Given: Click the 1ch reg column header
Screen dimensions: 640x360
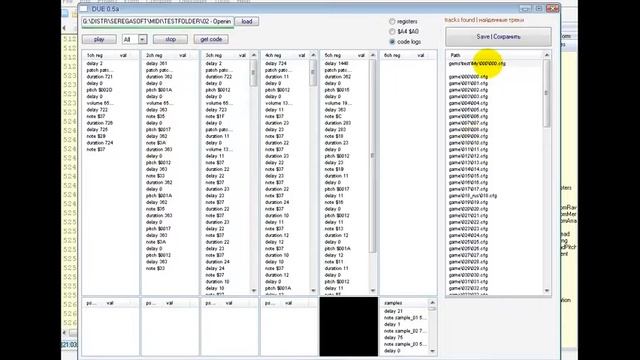Looking at the screenshot, I should pyautogui.click(x=95, y=55).
